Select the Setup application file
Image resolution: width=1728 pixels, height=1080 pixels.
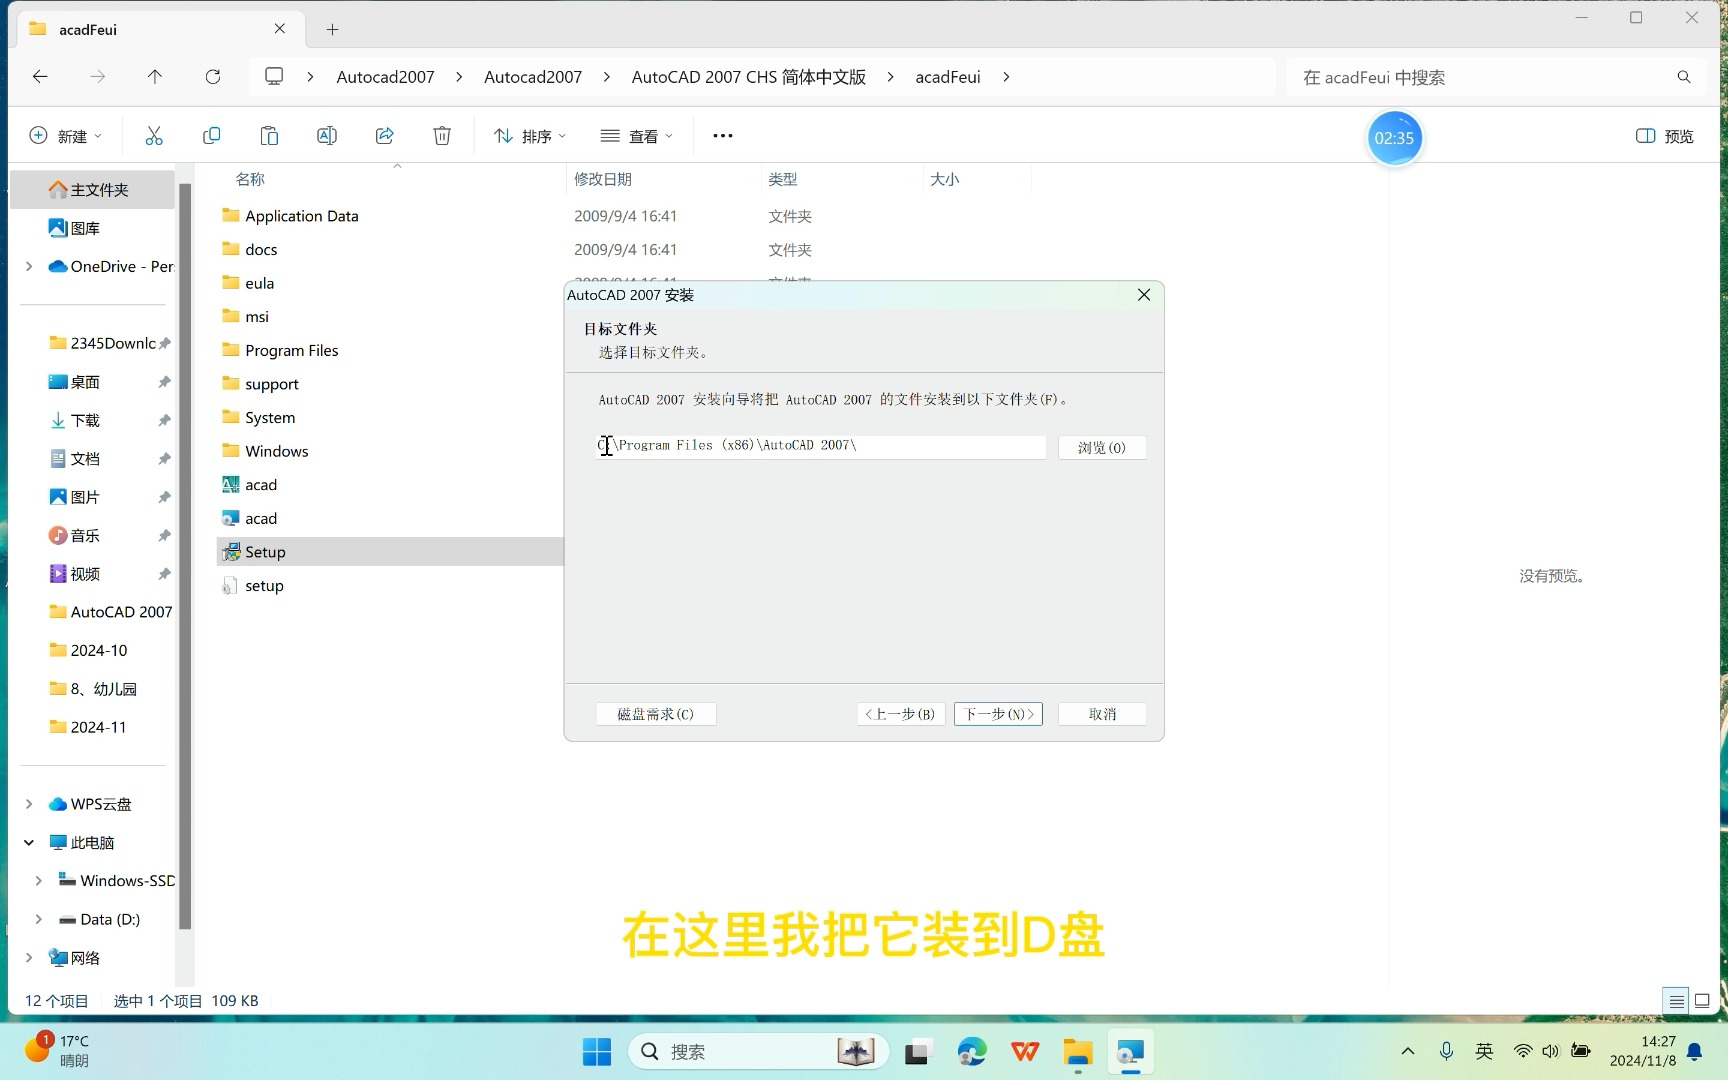pyautogui.click(x=390, y=552)
